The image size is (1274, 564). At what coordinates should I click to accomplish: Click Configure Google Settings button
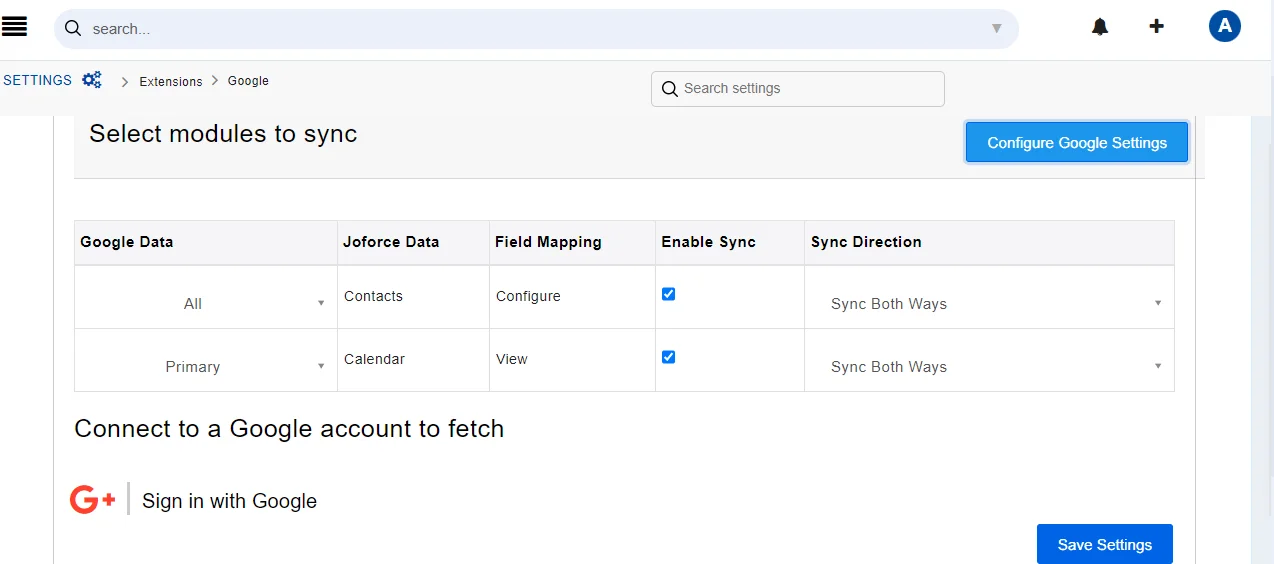tap(1077, 142)
